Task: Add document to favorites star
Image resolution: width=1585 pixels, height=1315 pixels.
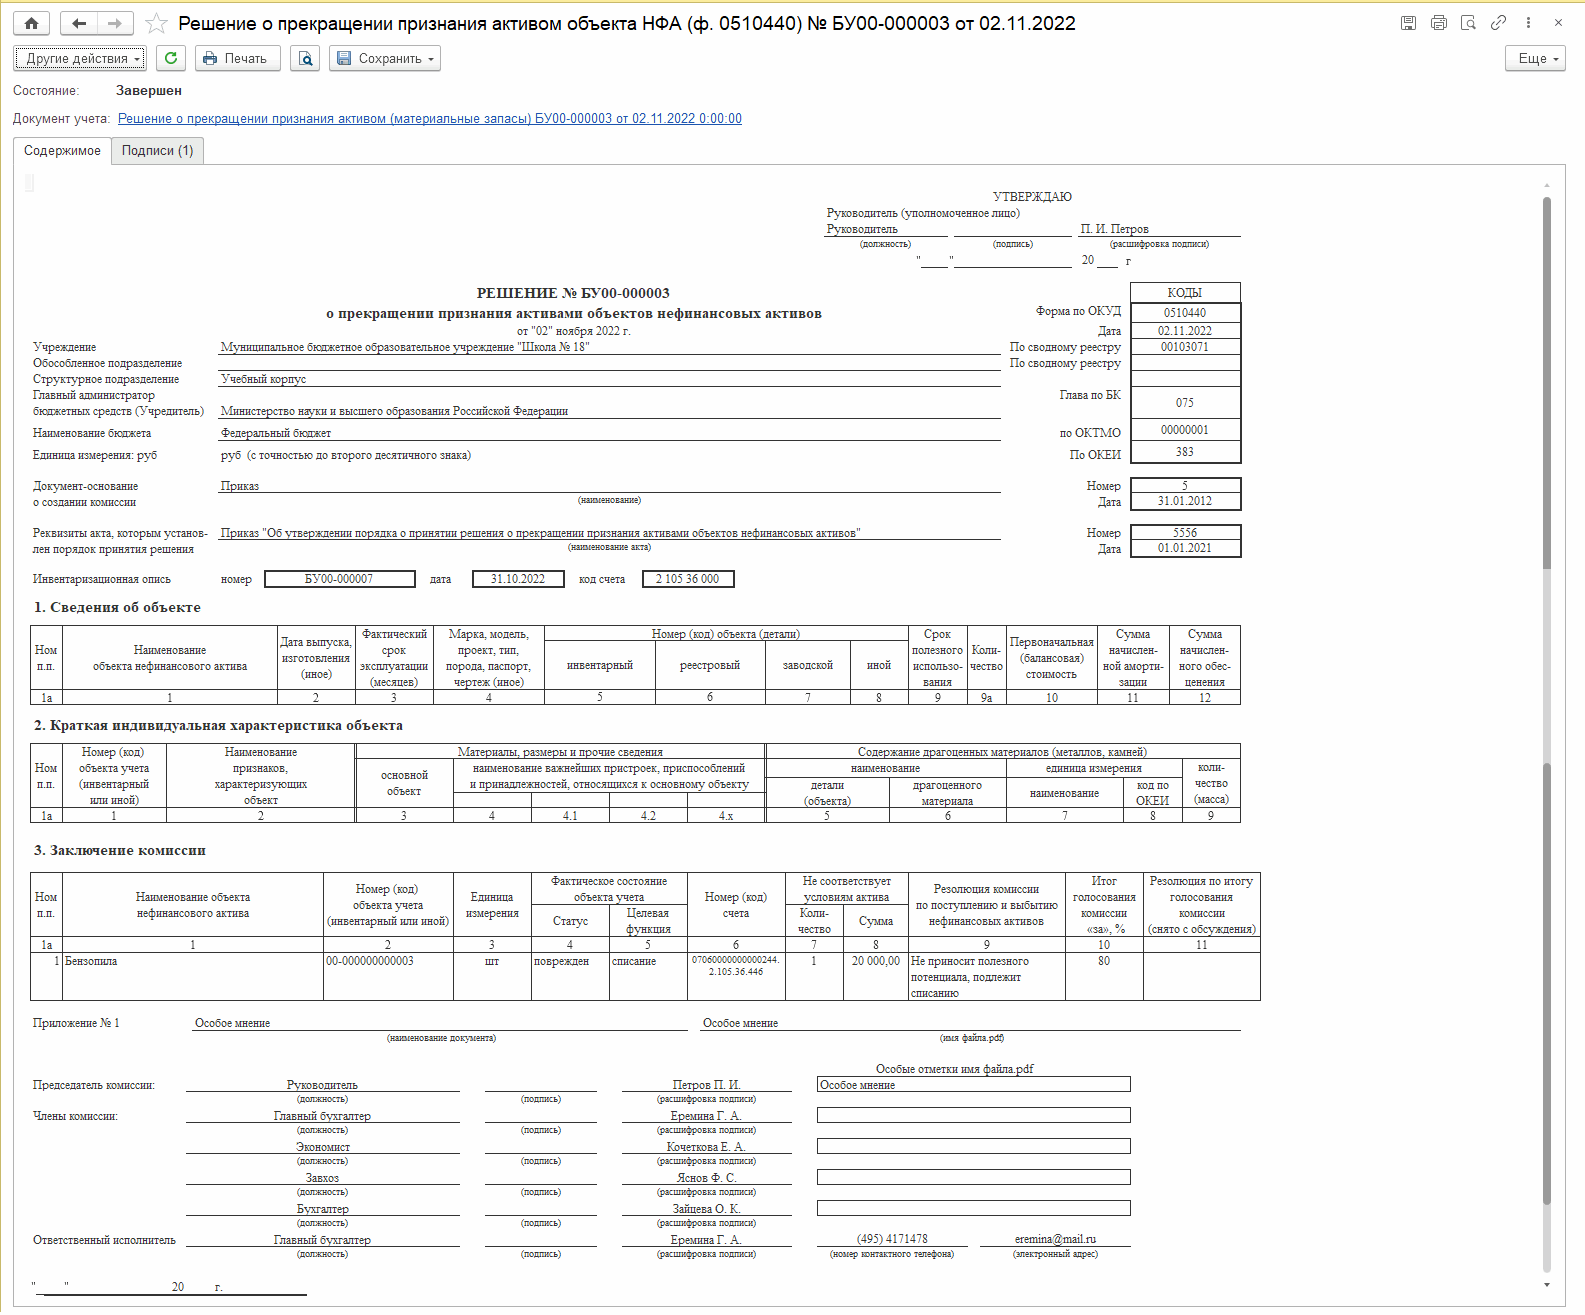Action: [x=156, y=23]
